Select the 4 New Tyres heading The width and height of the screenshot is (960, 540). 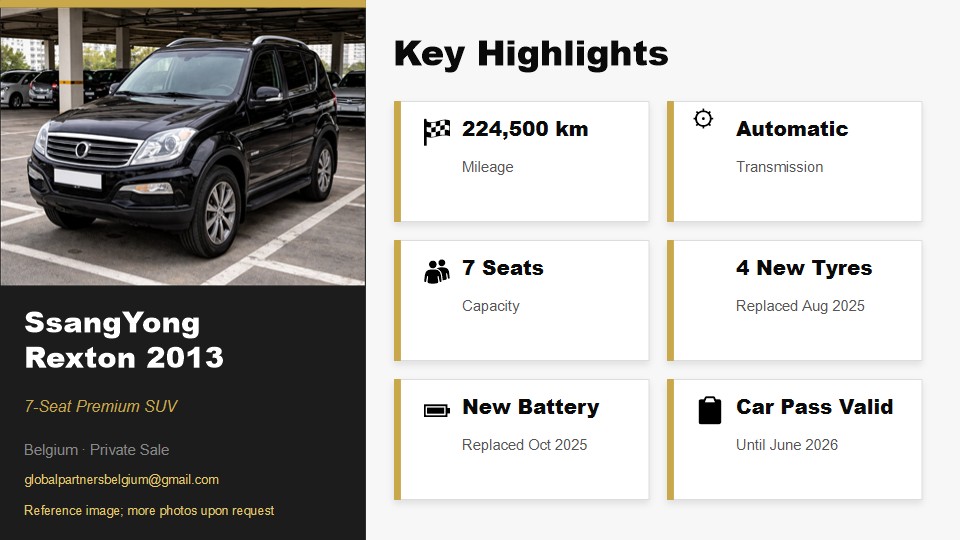coord(804,268)
